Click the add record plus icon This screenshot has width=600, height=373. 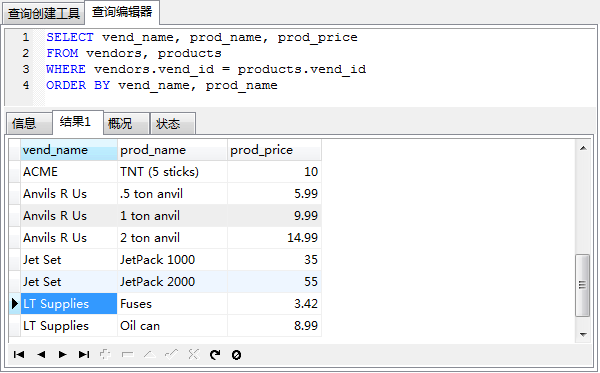coord(105,355)
